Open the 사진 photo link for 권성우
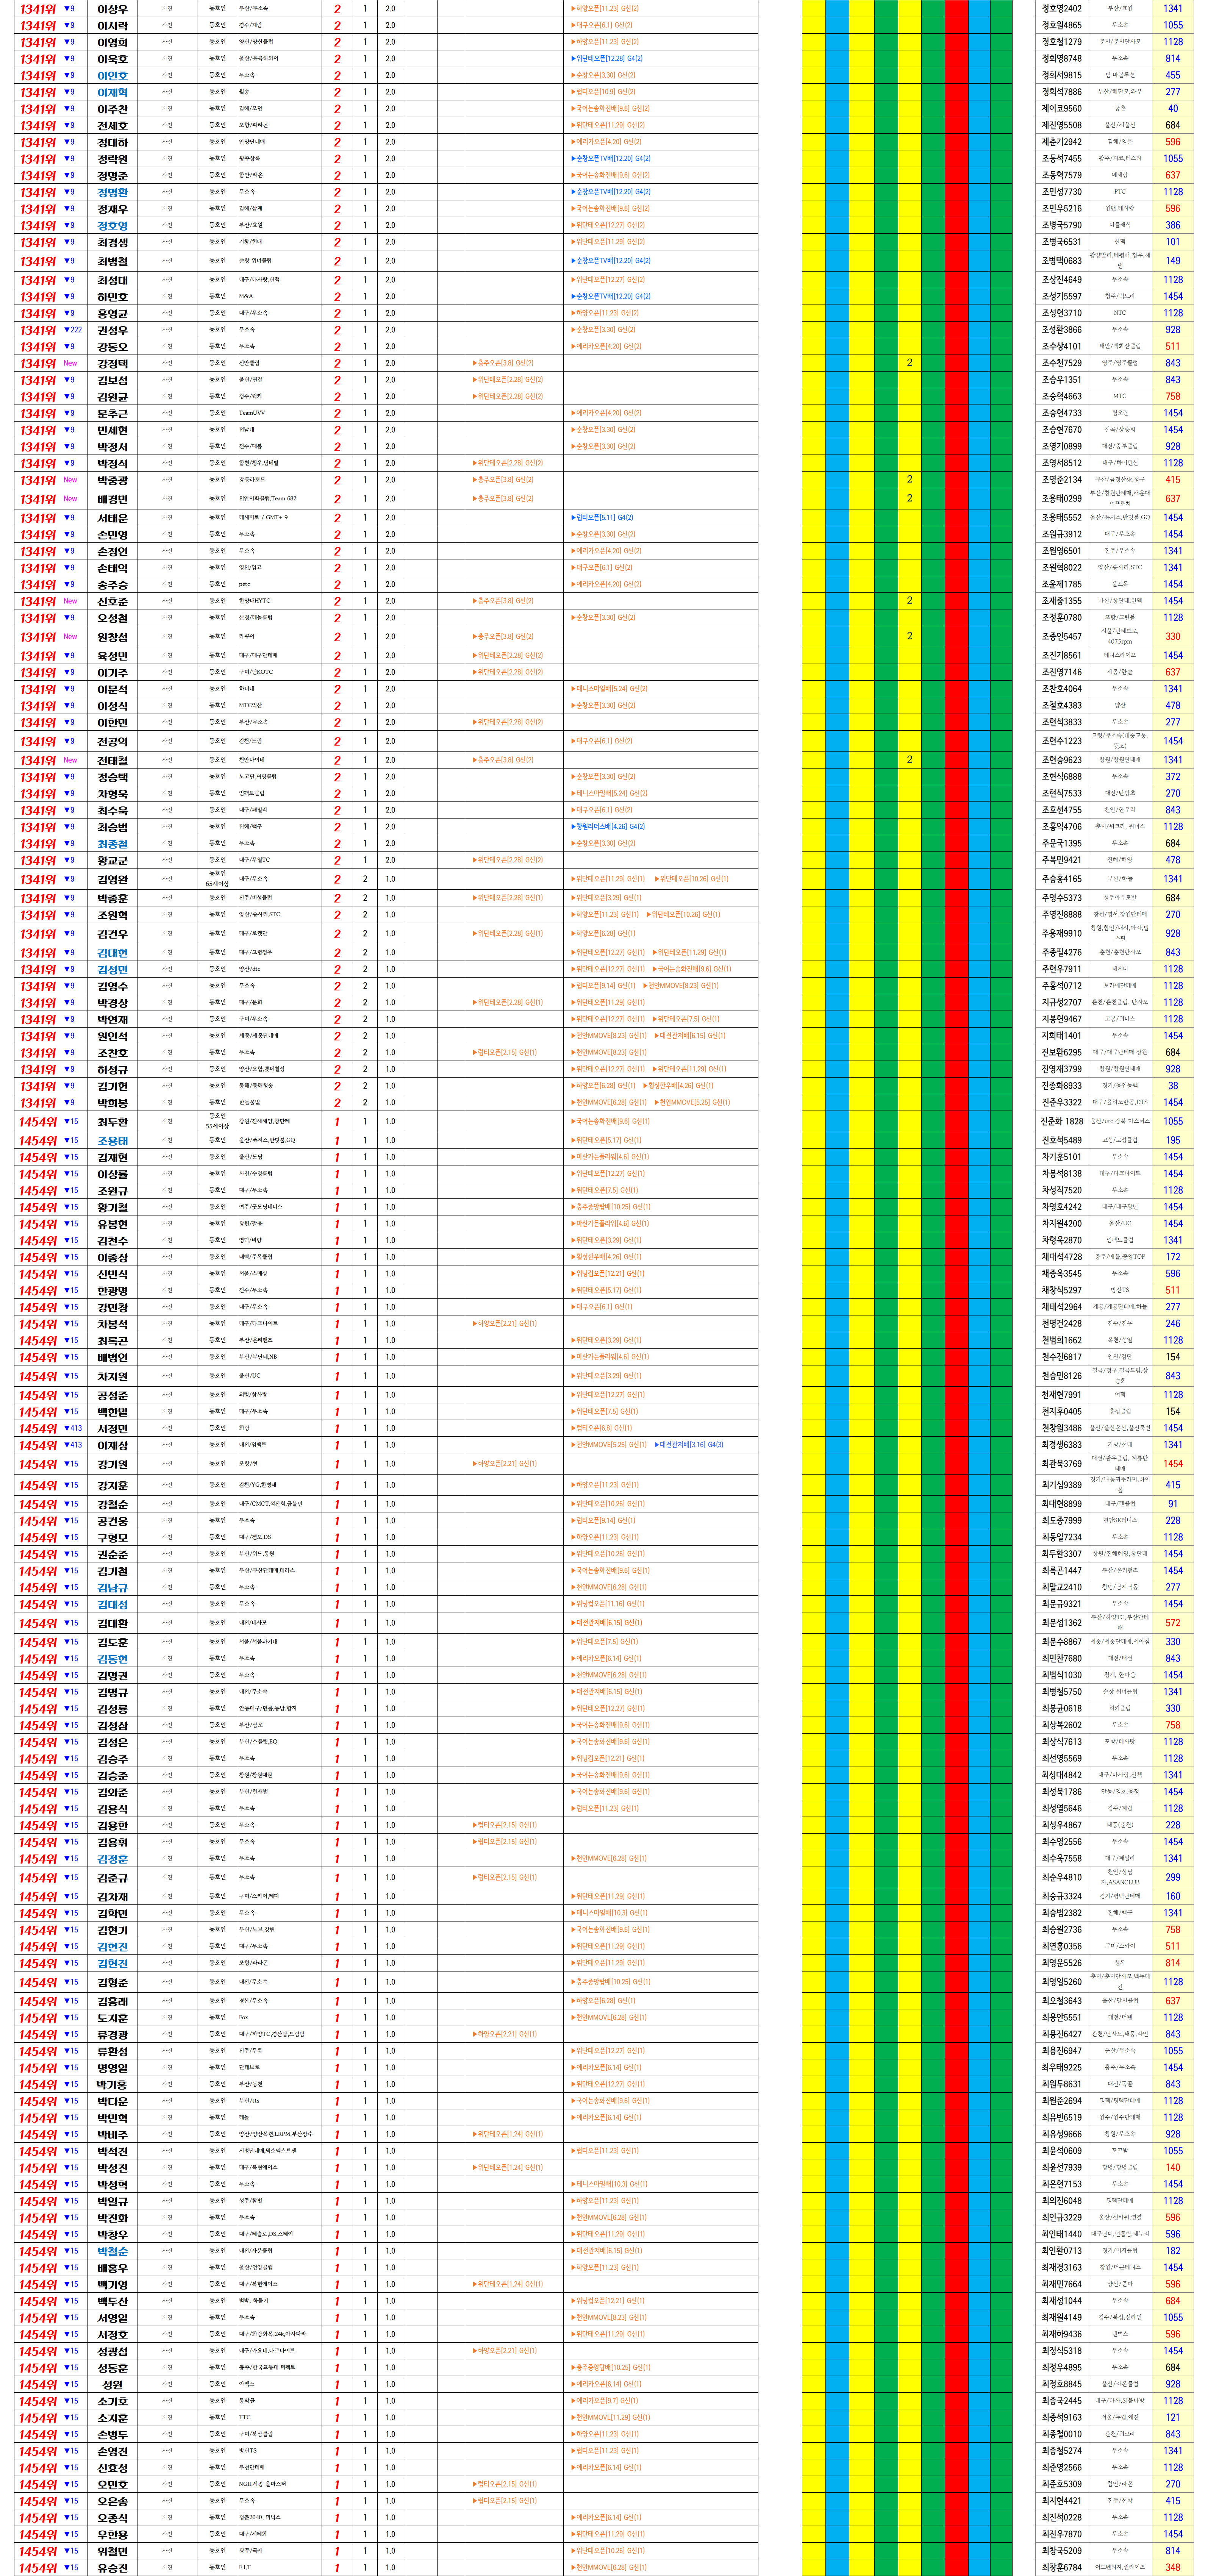 point(167,330)
